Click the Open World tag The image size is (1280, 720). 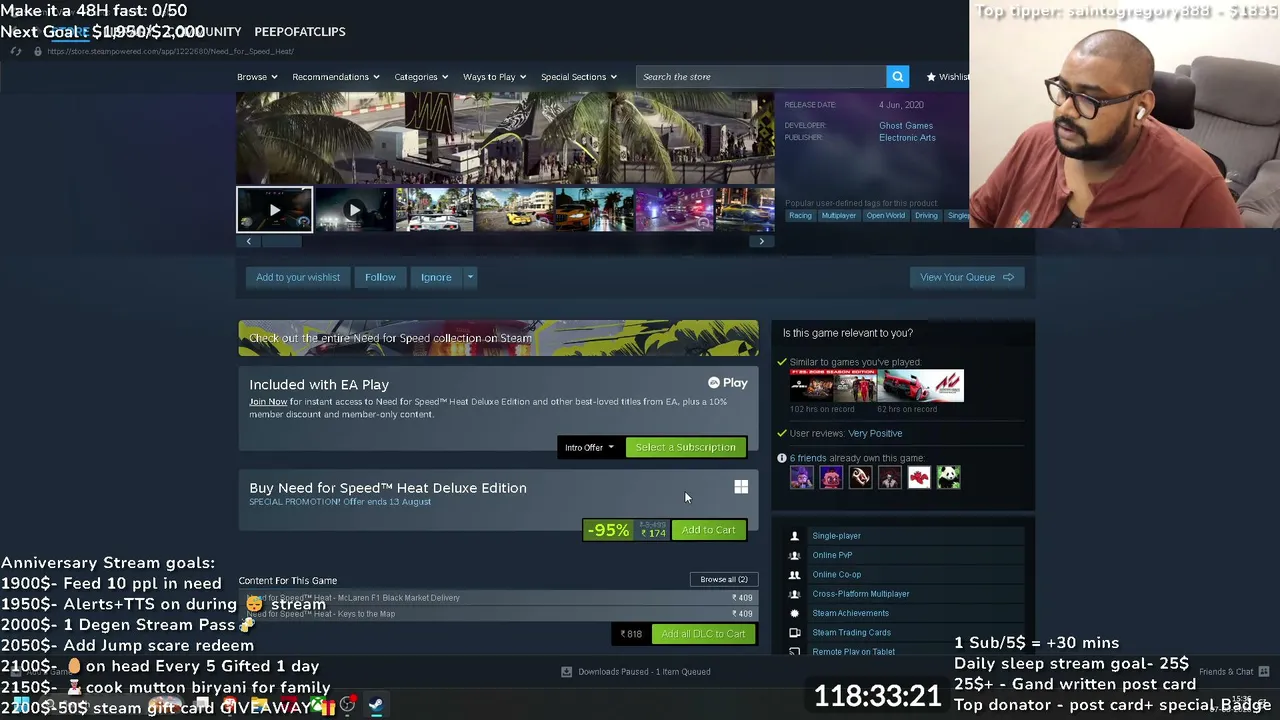click(x=885, y=216)
